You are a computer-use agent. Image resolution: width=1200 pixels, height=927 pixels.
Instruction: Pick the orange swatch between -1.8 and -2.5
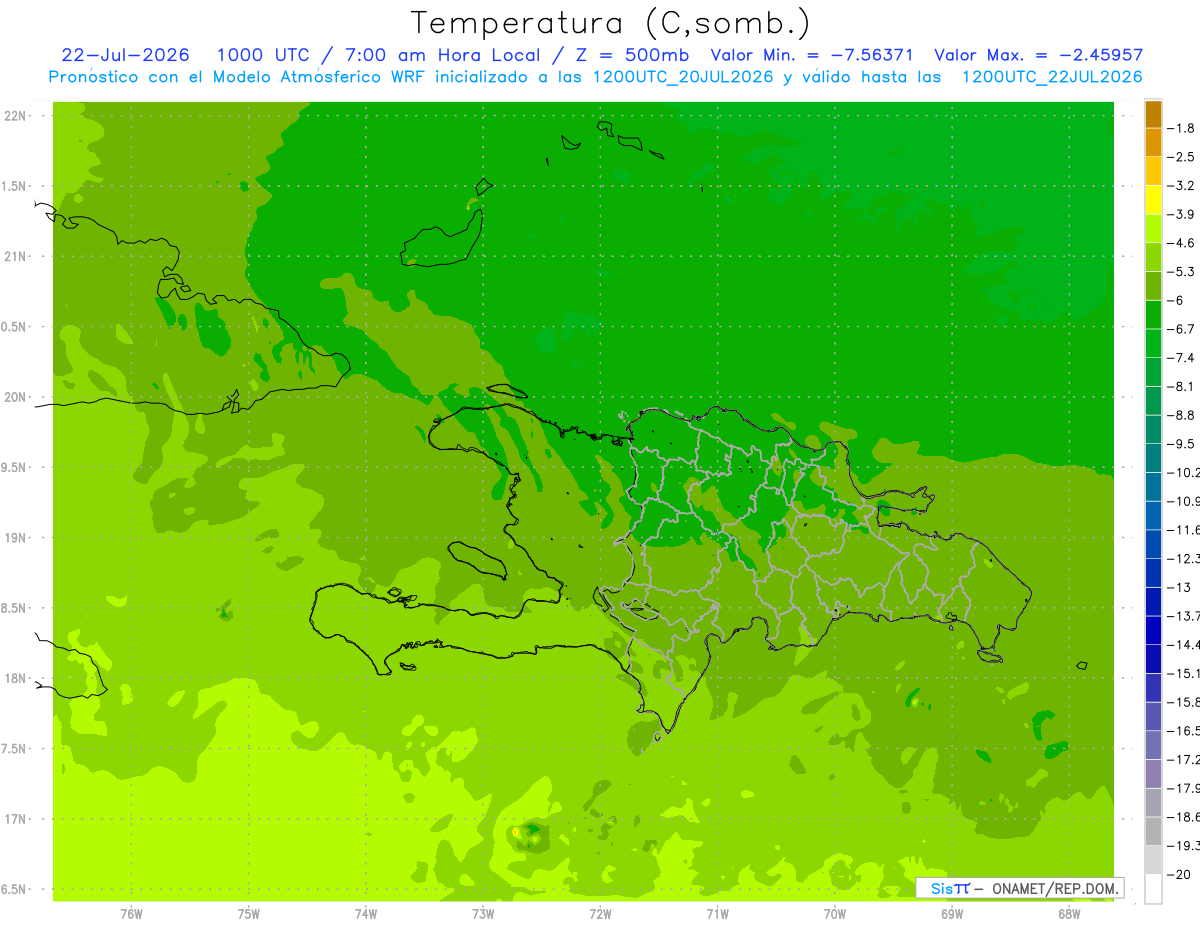pos(1153,143)
